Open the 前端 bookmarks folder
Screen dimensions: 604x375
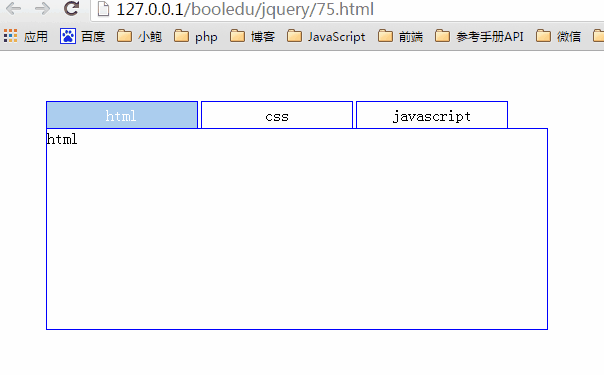[x=400, y=37]
